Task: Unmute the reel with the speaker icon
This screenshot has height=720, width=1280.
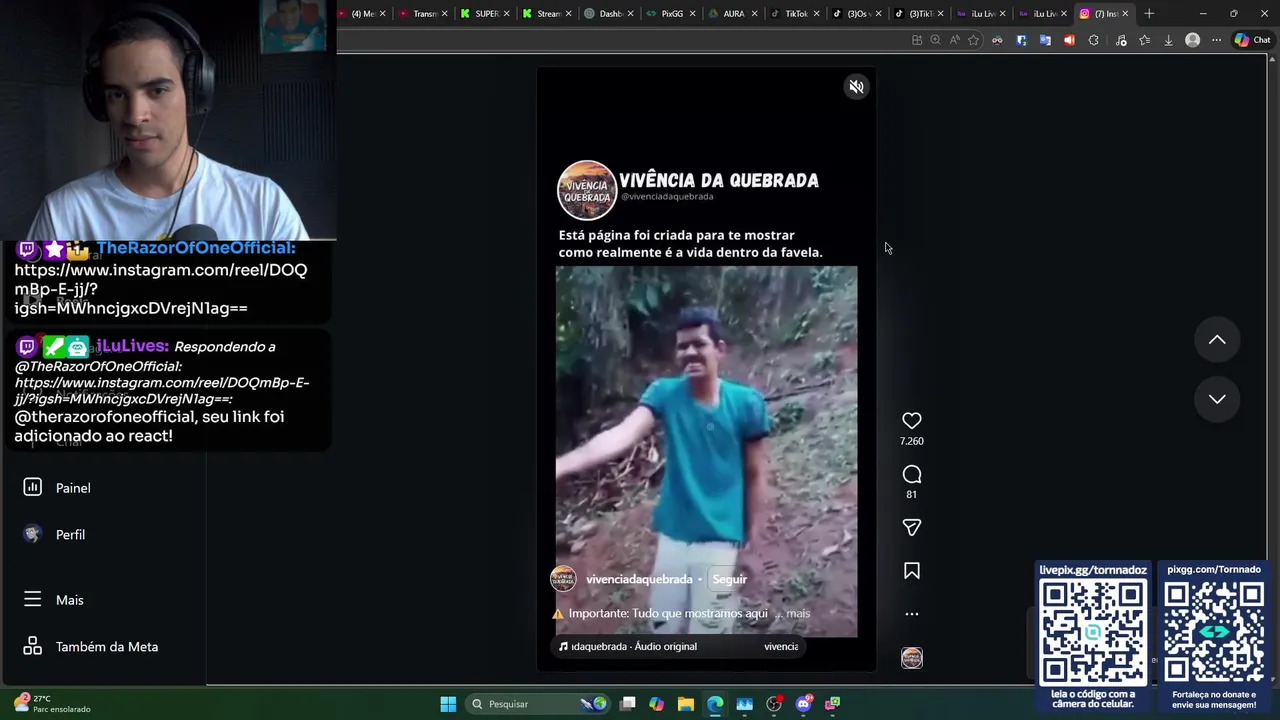Action: 856,87
